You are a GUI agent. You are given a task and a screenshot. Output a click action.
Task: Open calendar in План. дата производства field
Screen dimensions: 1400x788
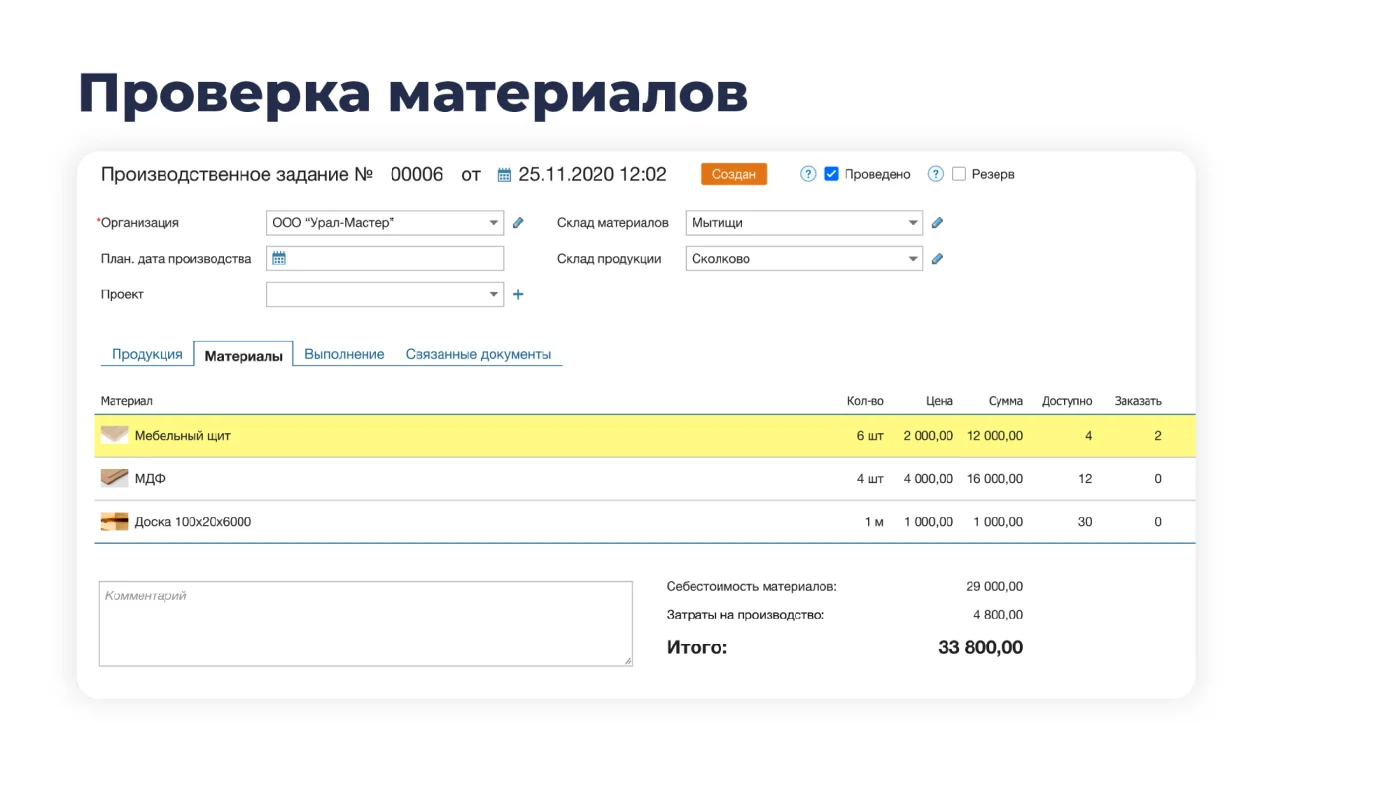pyautogui.click(x=279, y=258)
